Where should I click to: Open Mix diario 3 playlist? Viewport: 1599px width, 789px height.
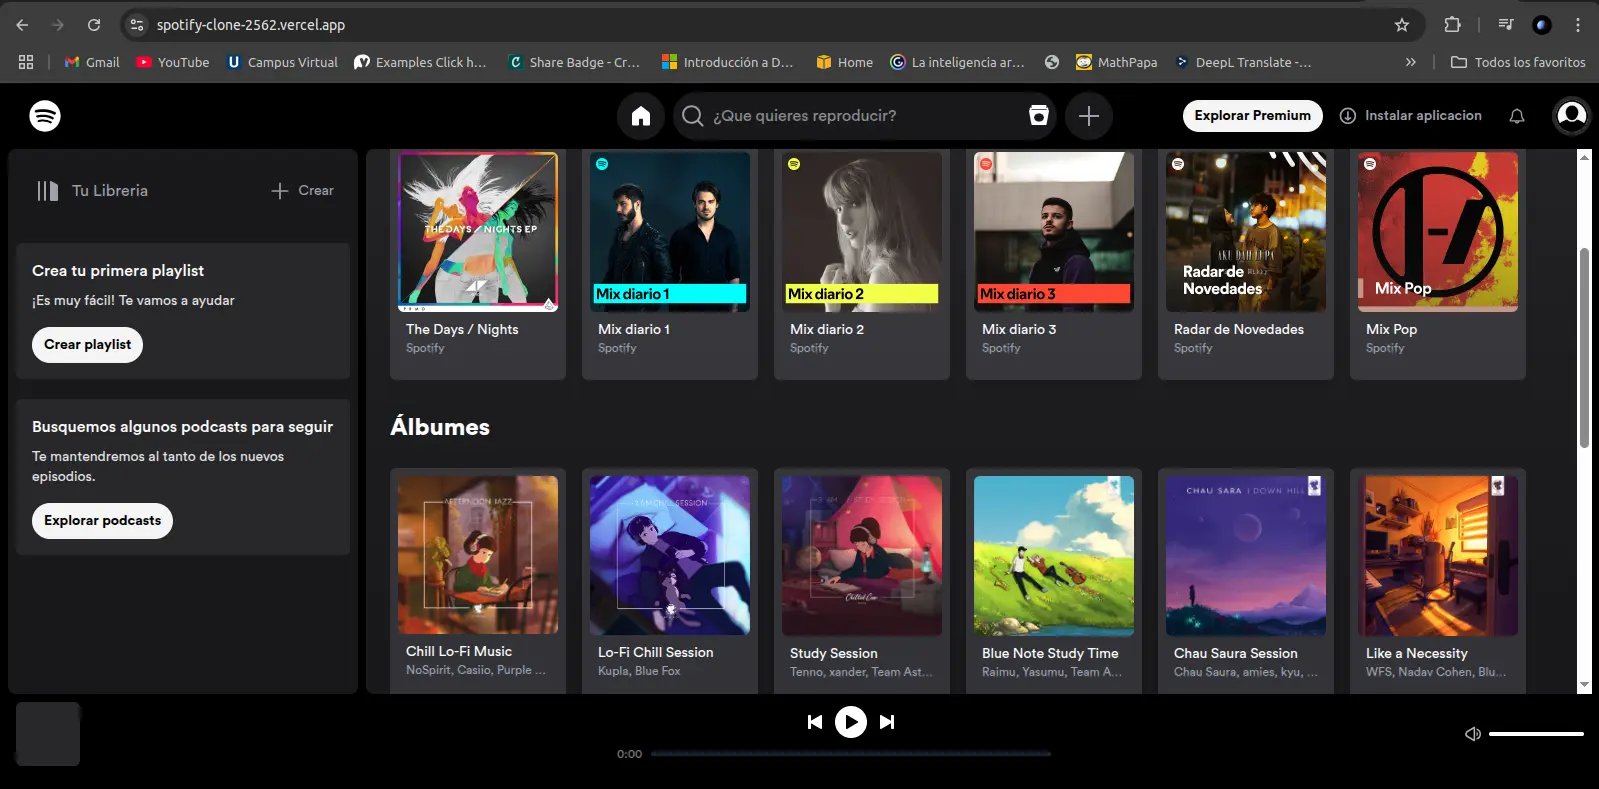[1054, 265]
